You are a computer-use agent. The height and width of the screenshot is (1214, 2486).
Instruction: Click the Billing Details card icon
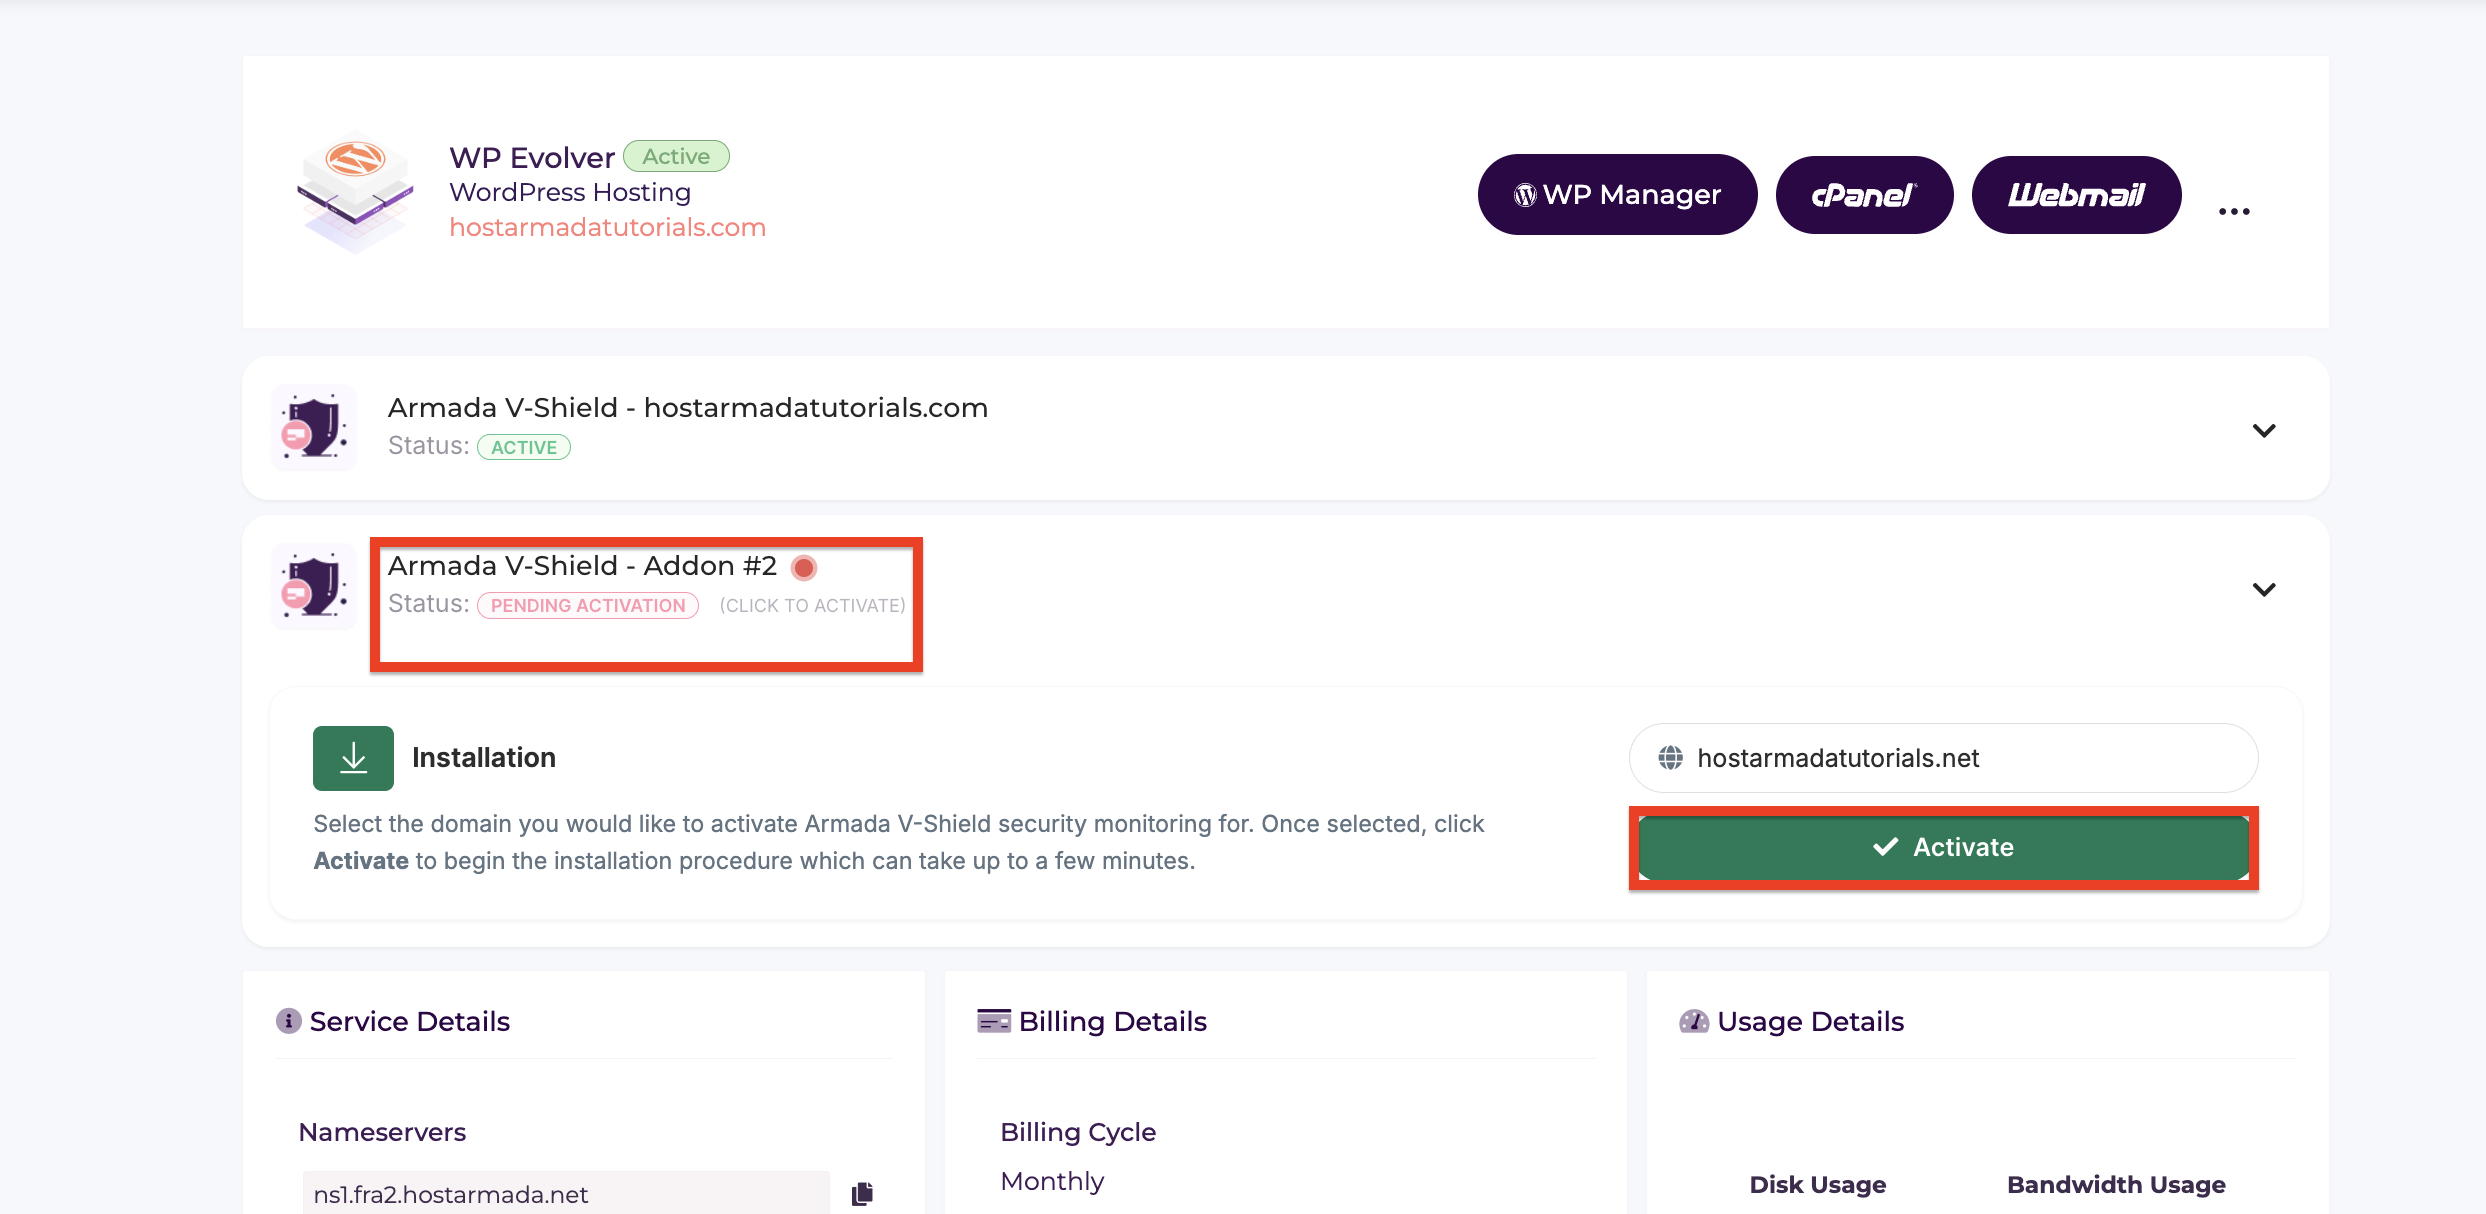(x=994, y=1021)
